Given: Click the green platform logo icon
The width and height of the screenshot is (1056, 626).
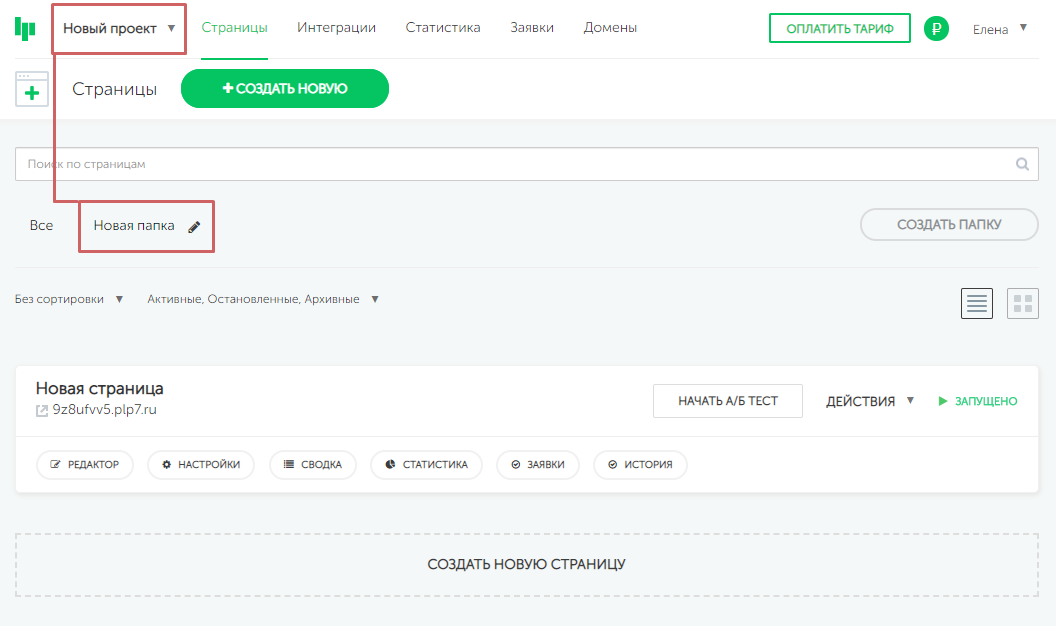Looking at the screenshot, I should (25, 29).
